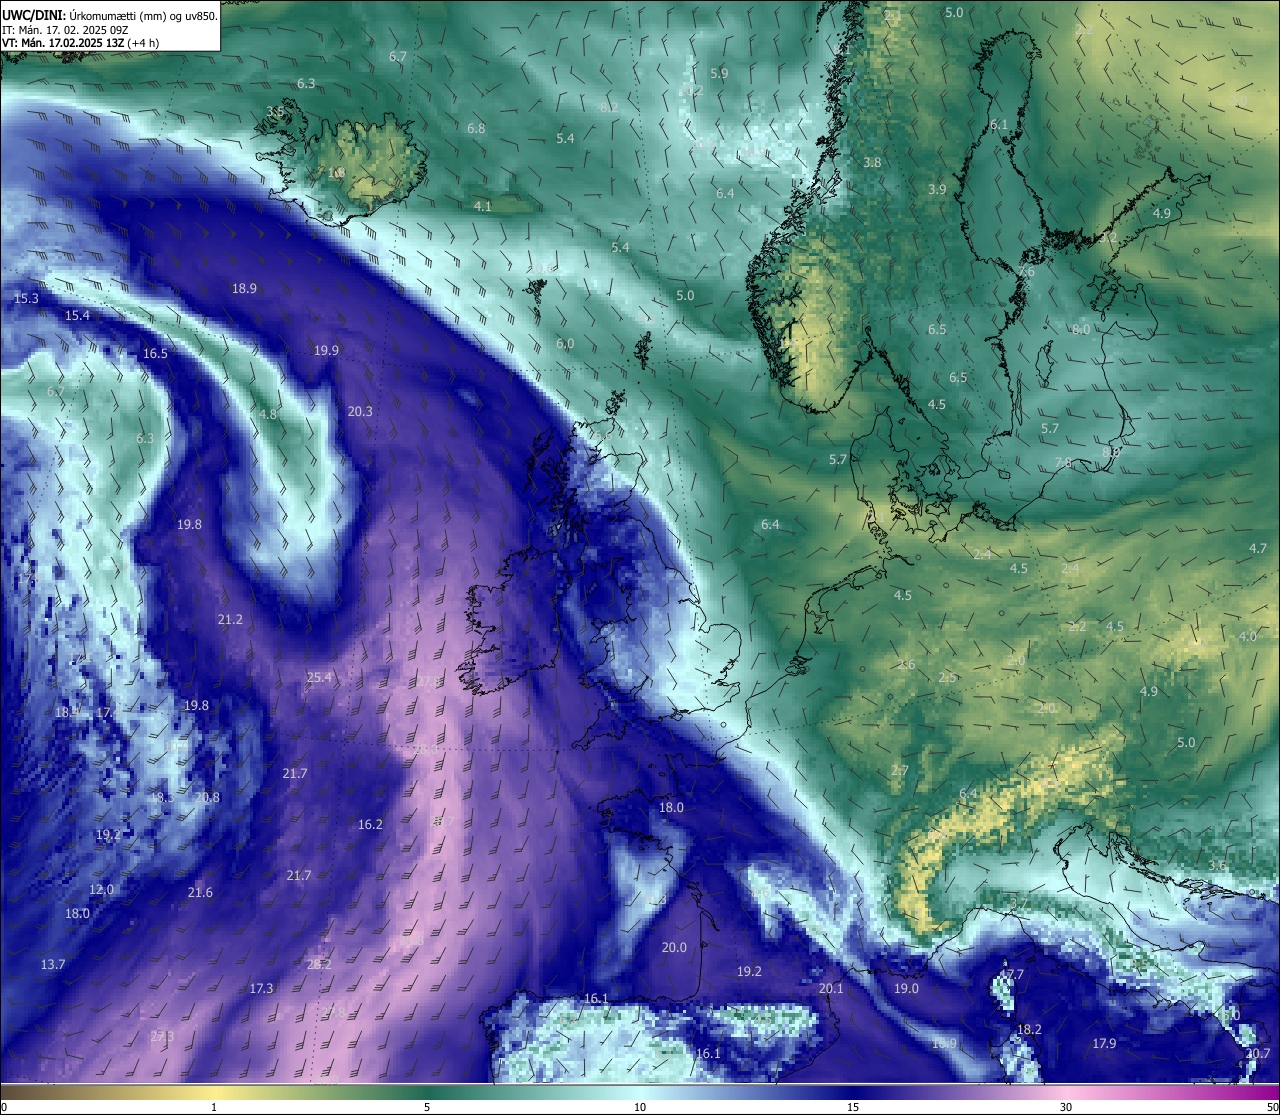
Task: Click the valid time line 'VT: Mán. 17.02.2025 13Z (+4 h)'
Action: pos(81,43)
